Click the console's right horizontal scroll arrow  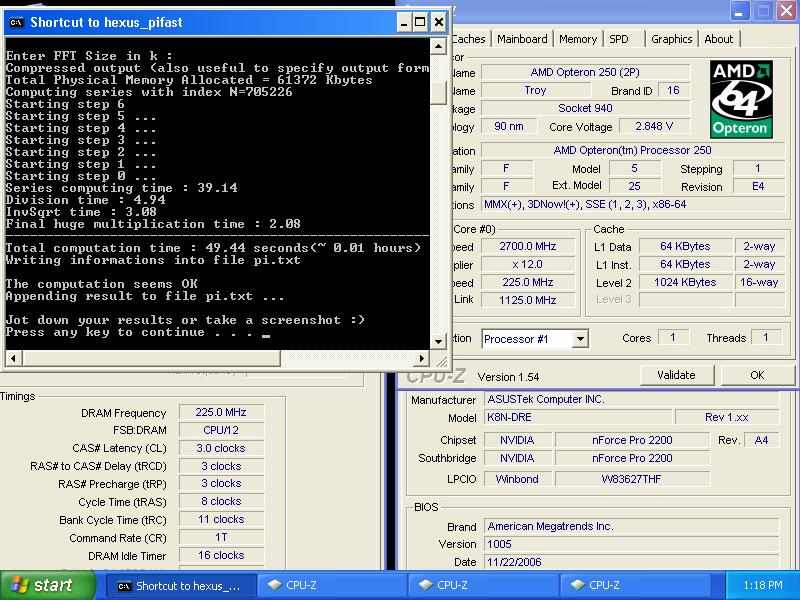point(421,358)
